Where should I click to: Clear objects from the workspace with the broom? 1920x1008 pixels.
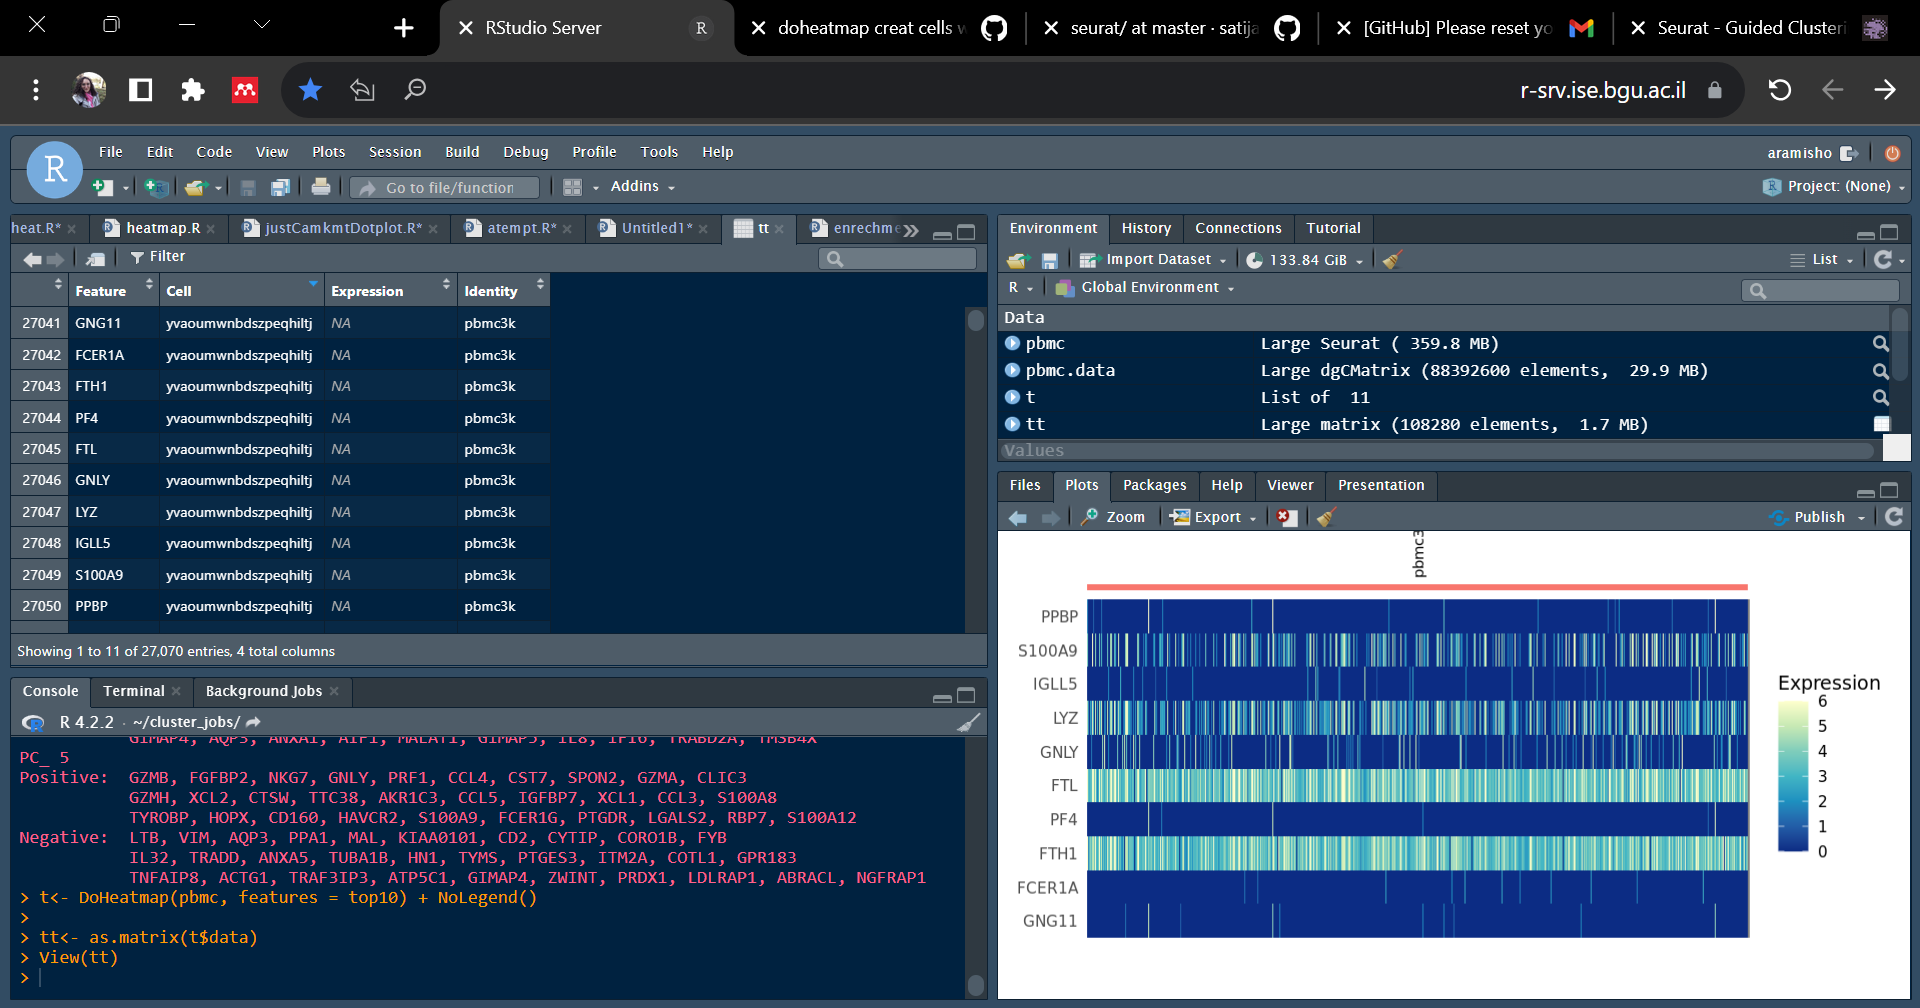click(x=1392, y=260)
